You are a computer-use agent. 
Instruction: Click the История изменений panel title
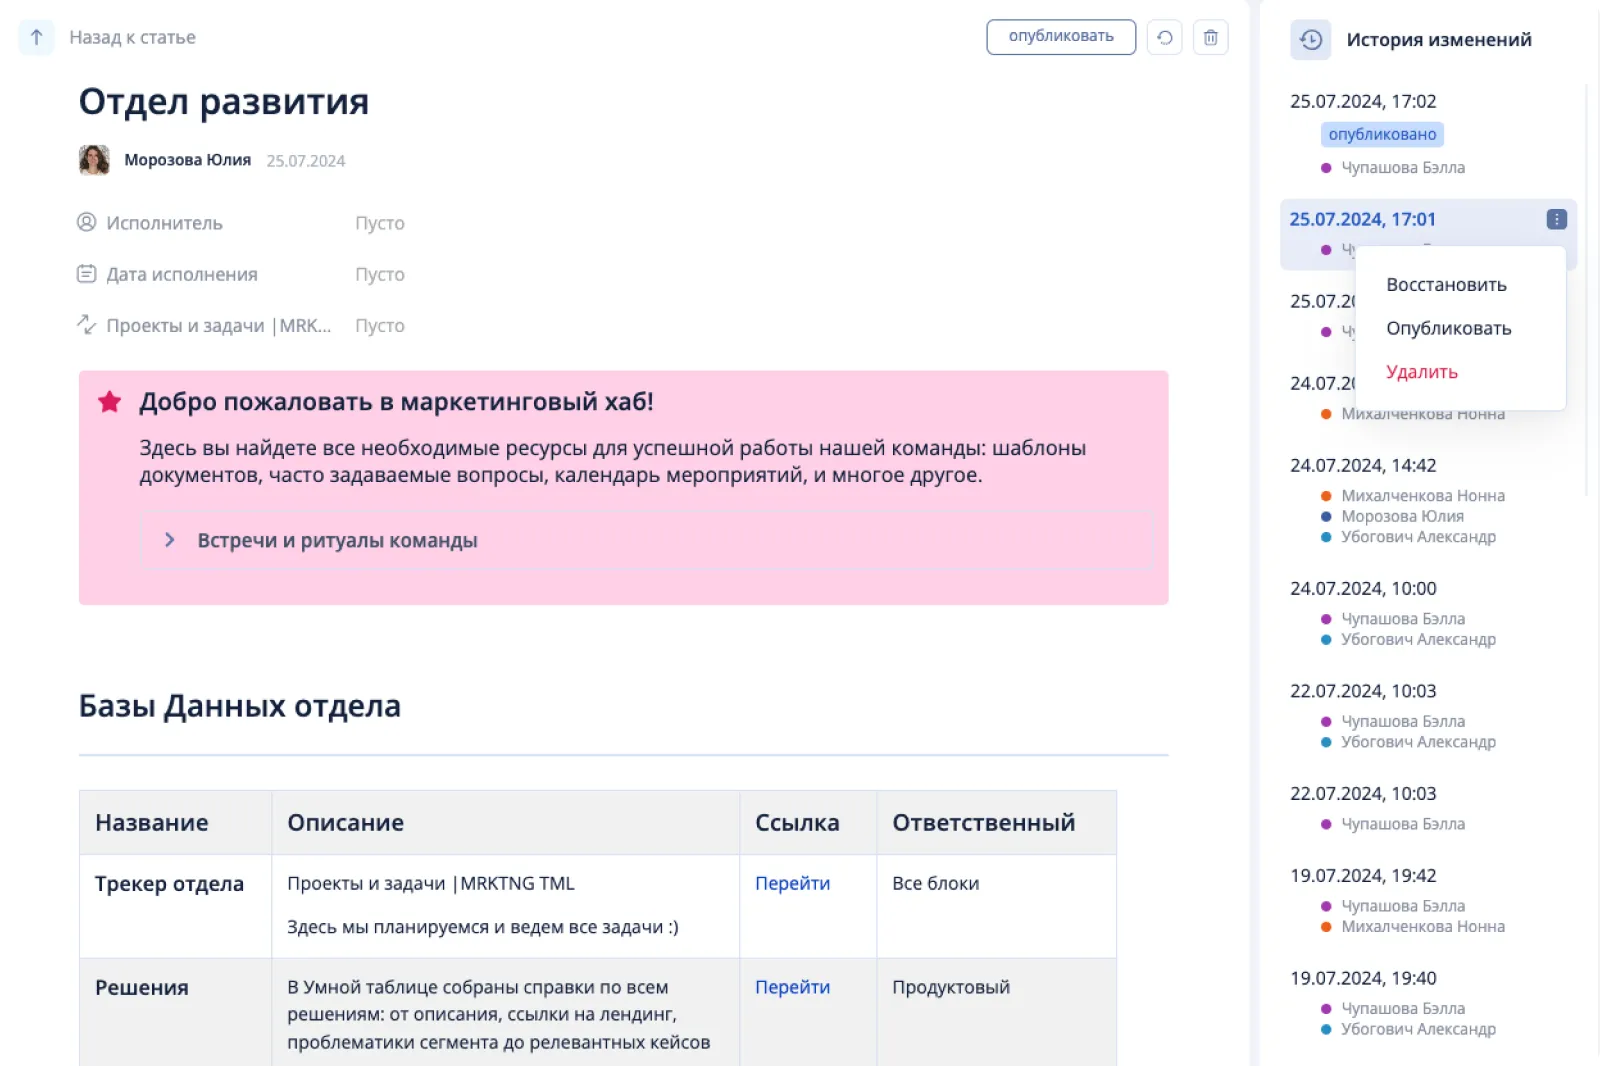coord(1439,40)
